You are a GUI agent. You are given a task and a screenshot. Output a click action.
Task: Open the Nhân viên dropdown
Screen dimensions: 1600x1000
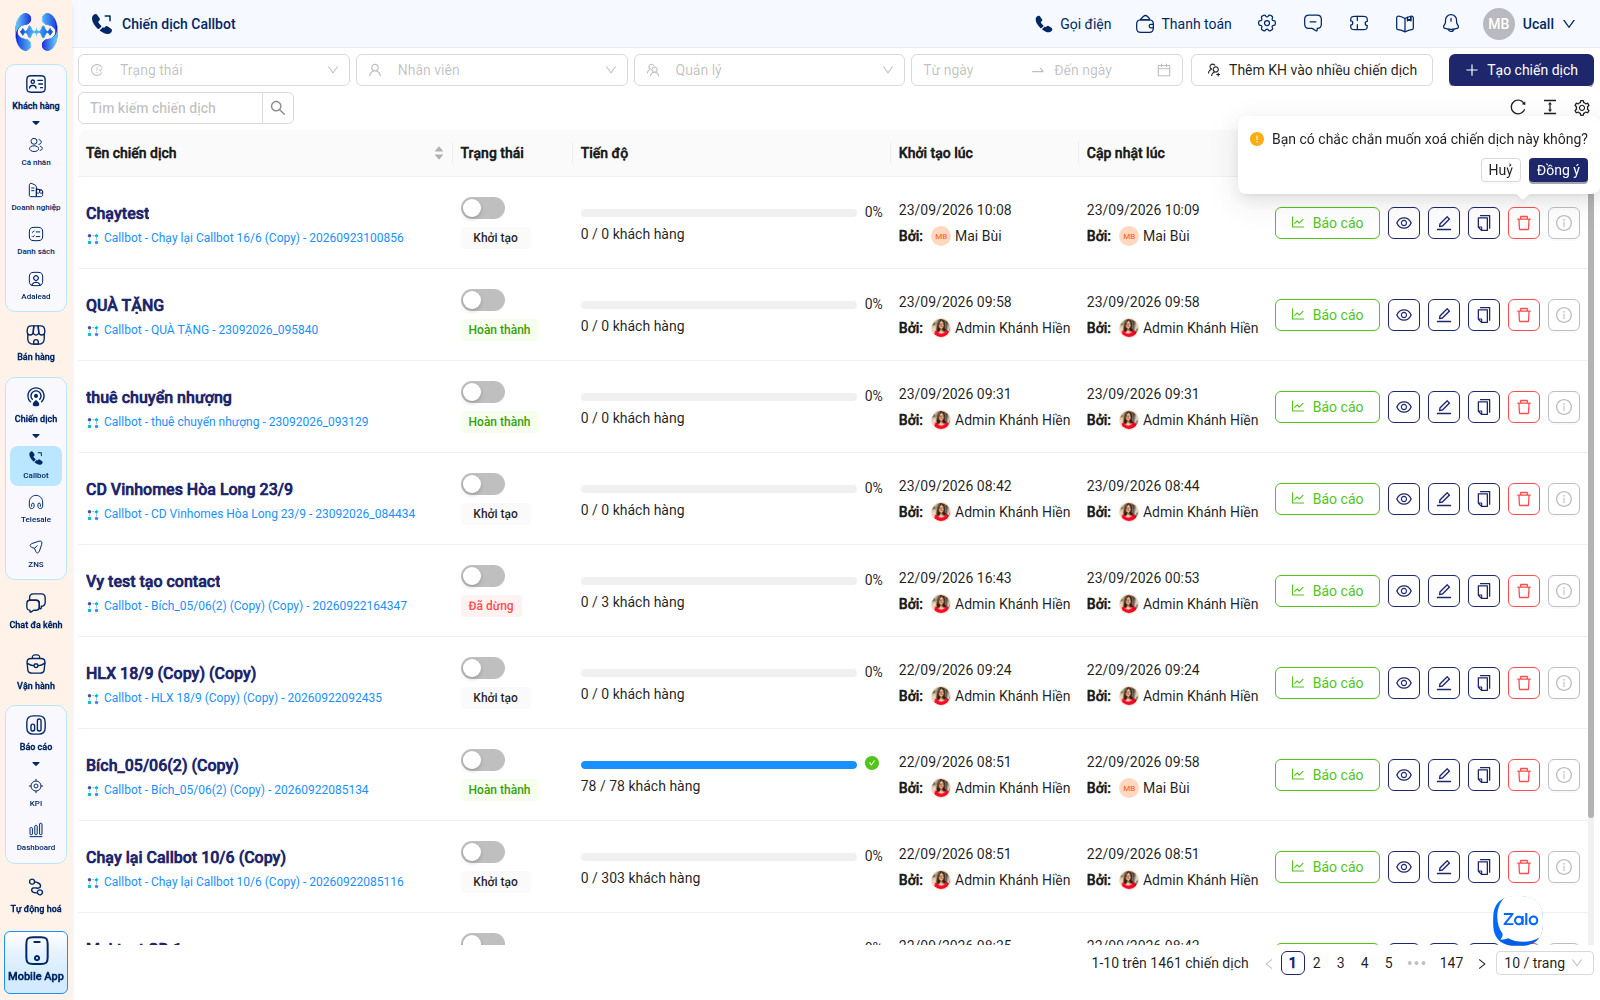click(492, 70)
